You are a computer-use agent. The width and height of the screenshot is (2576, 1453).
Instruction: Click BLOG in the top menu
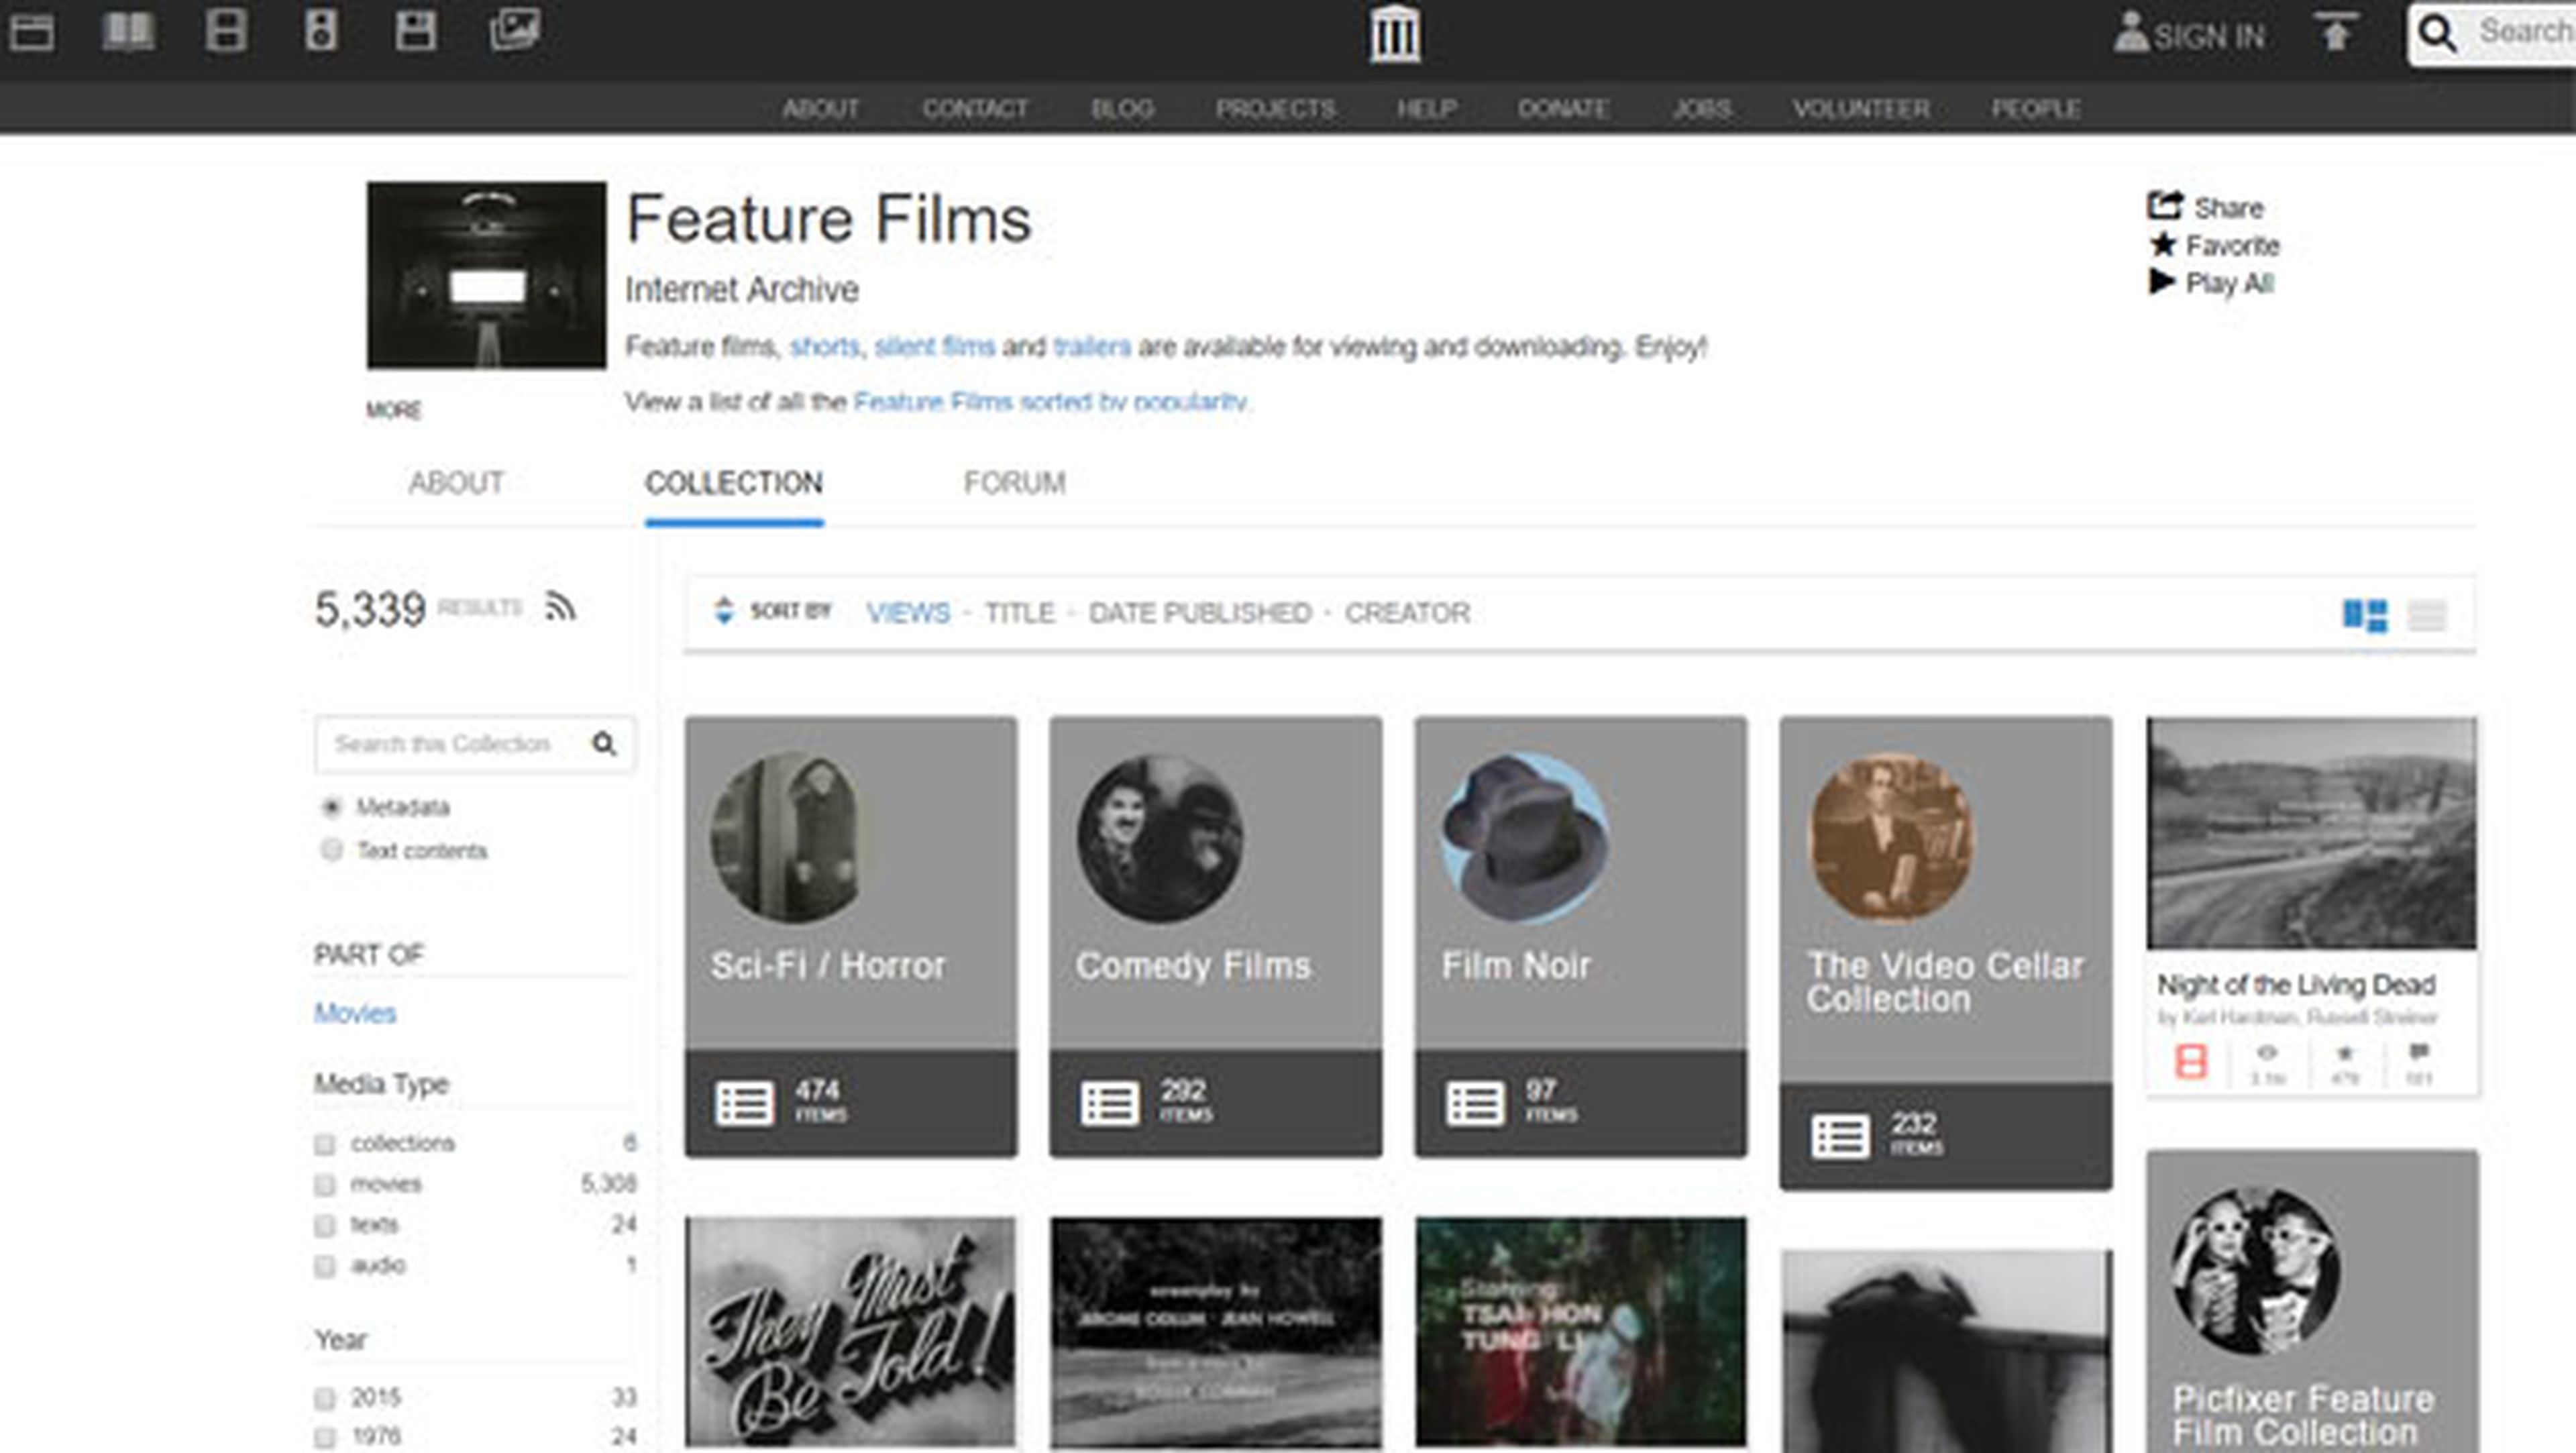click(x=1122, y=108)
